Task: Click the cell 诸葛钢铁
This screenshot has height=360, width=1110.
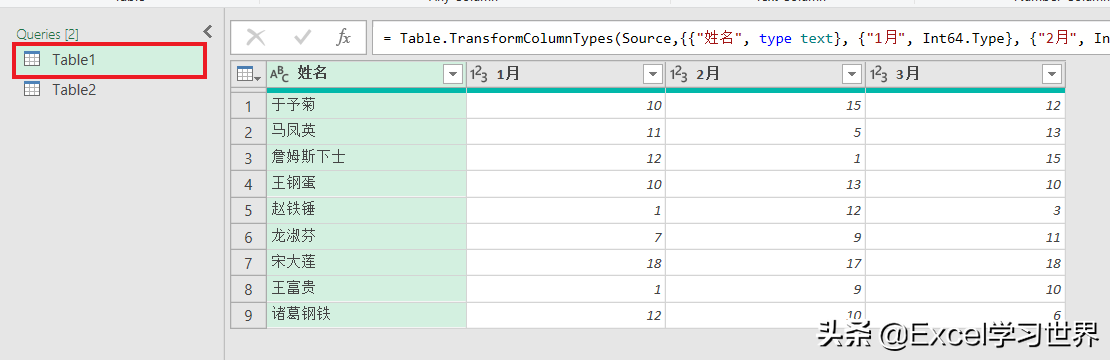Action: [366, 315]
